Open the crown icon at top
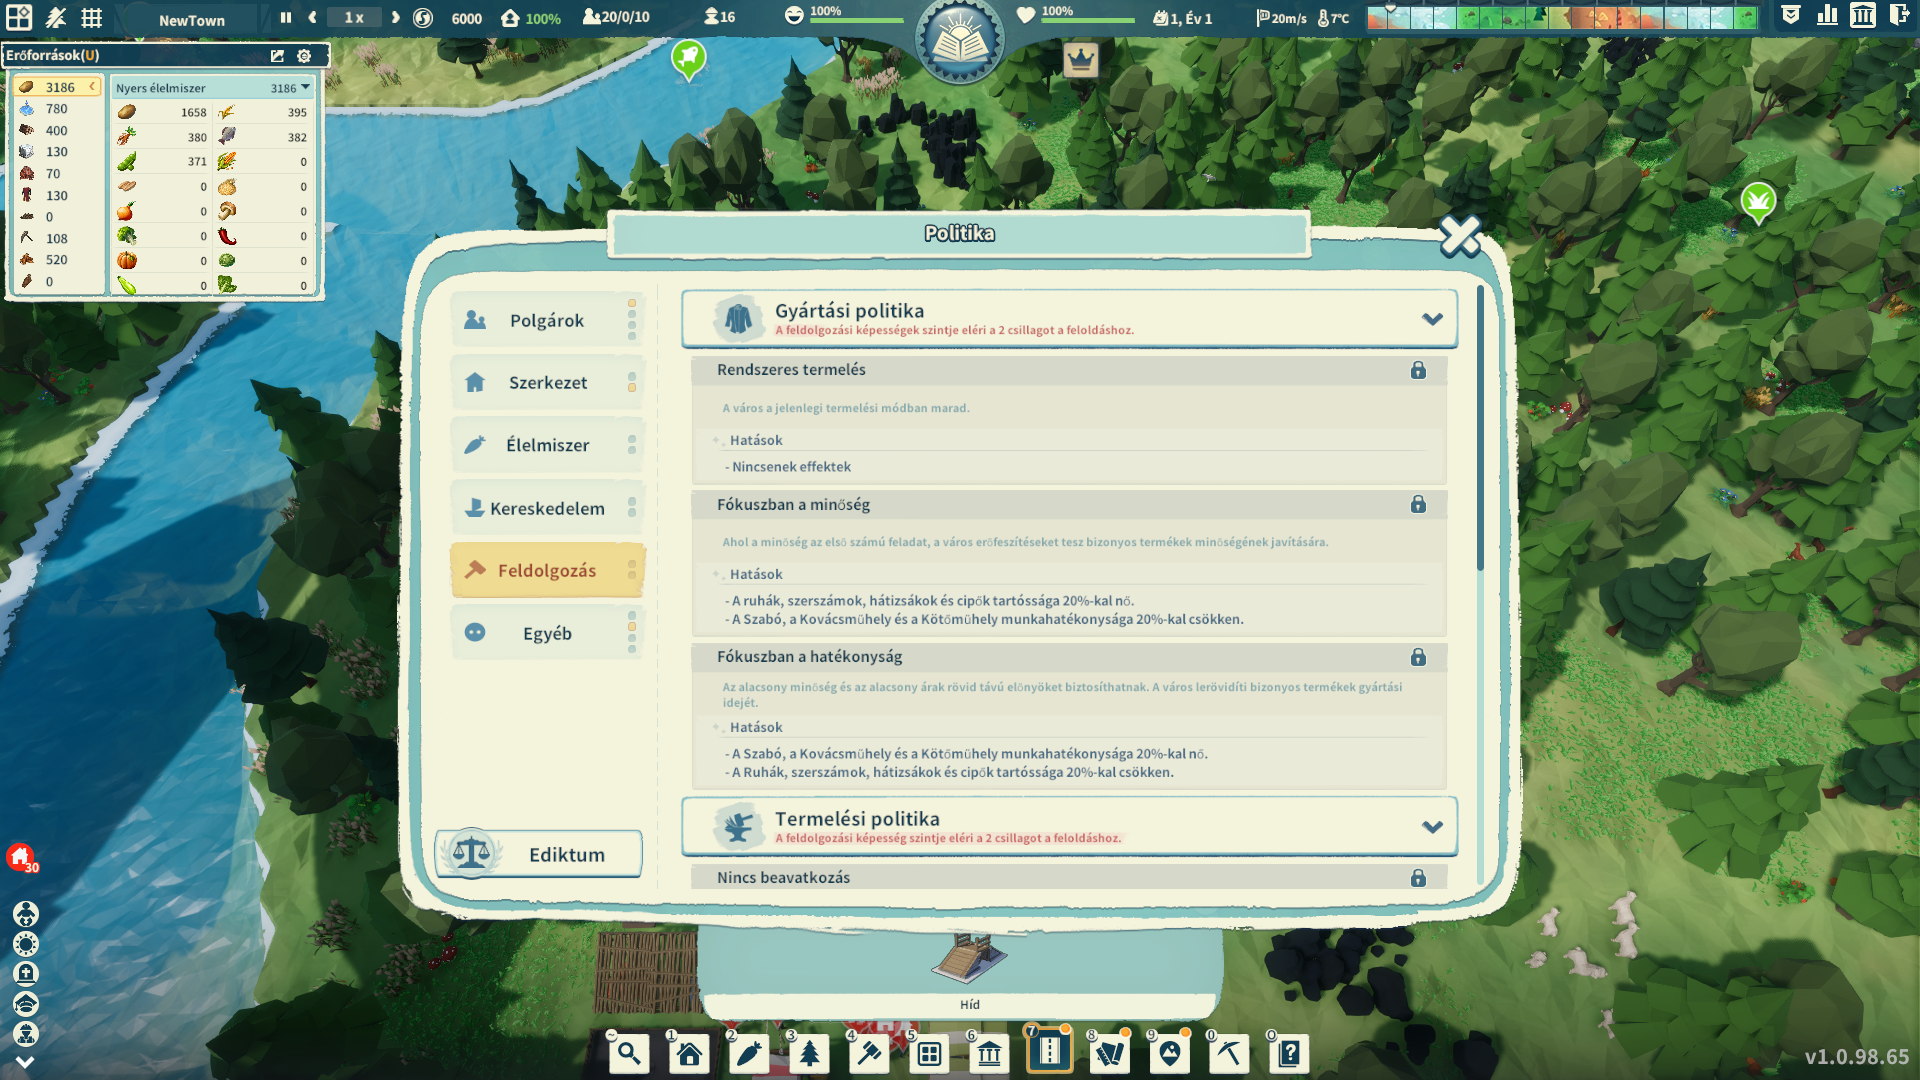The image size is (1920, 1080). pyautogui.click(x=1080, y=60)
